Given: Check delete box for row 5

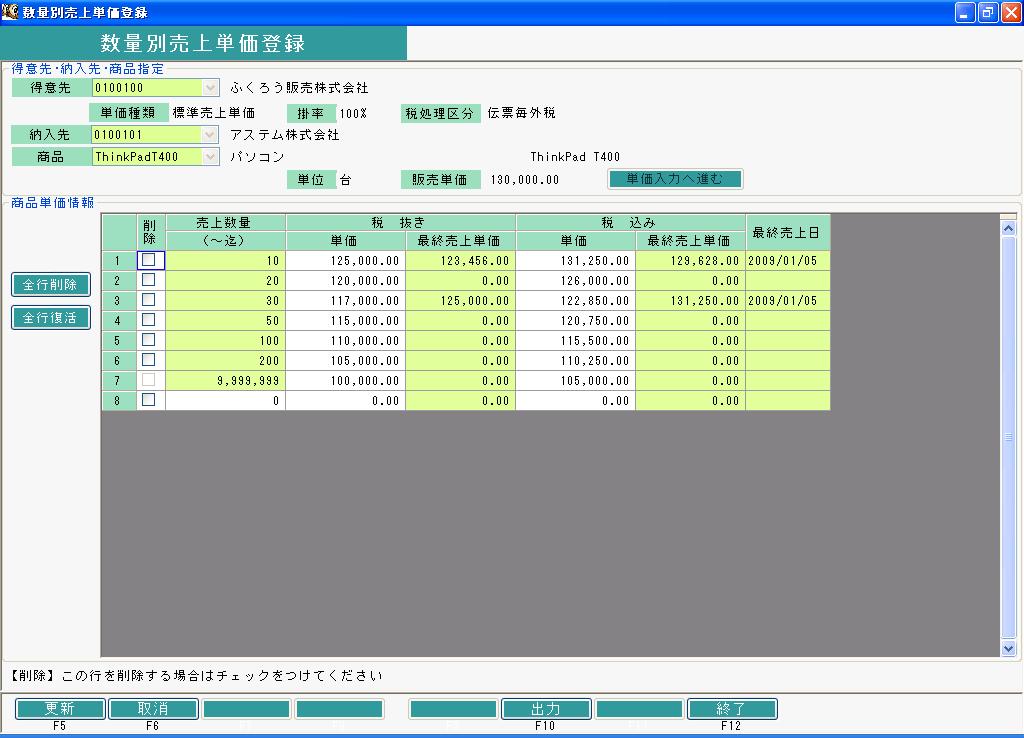Looking at the screenshot, I should 149,340.
